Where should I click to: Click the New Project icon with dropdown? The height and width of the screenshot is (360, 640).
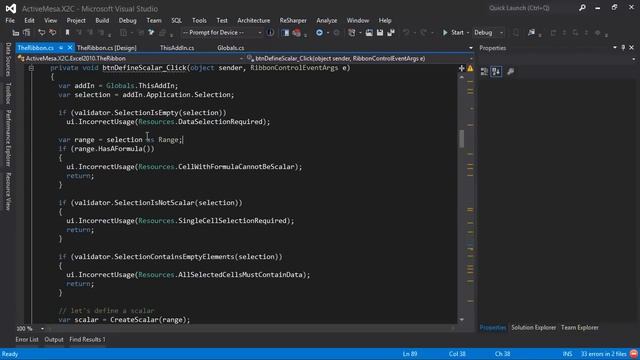coord(352,33)
